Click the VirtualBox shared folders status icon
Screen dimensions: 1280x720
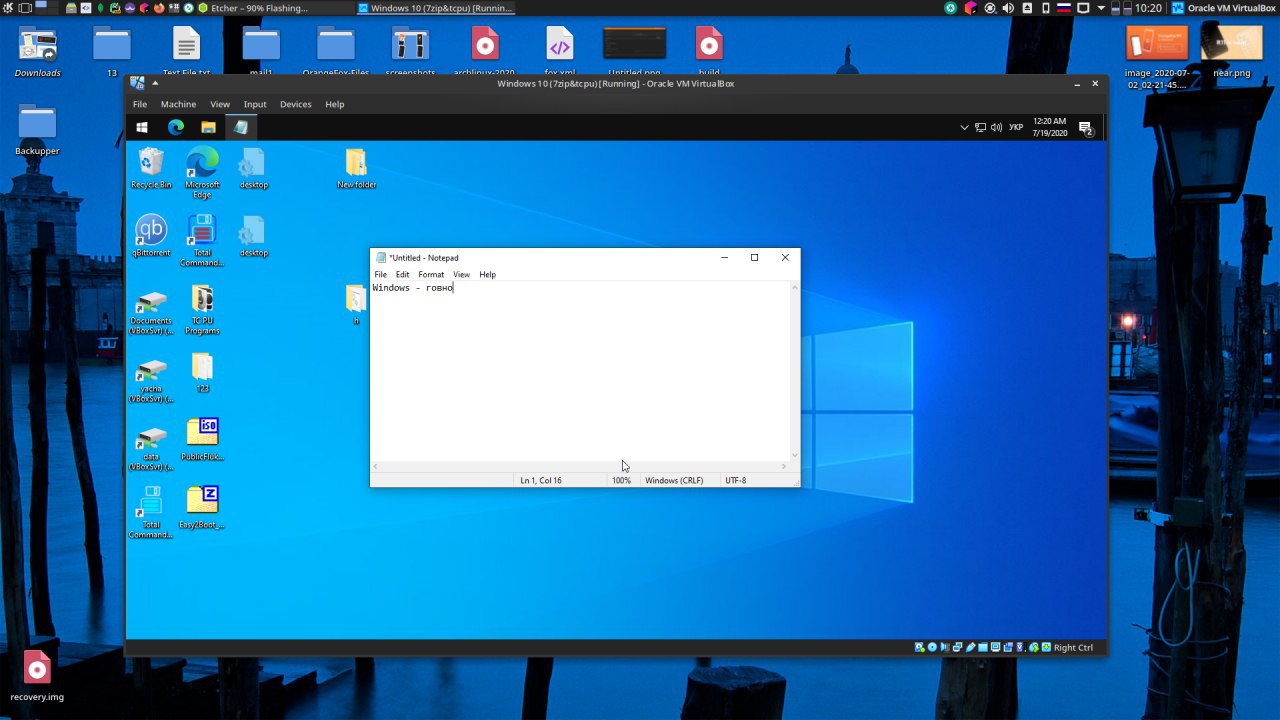coord(983,647)
